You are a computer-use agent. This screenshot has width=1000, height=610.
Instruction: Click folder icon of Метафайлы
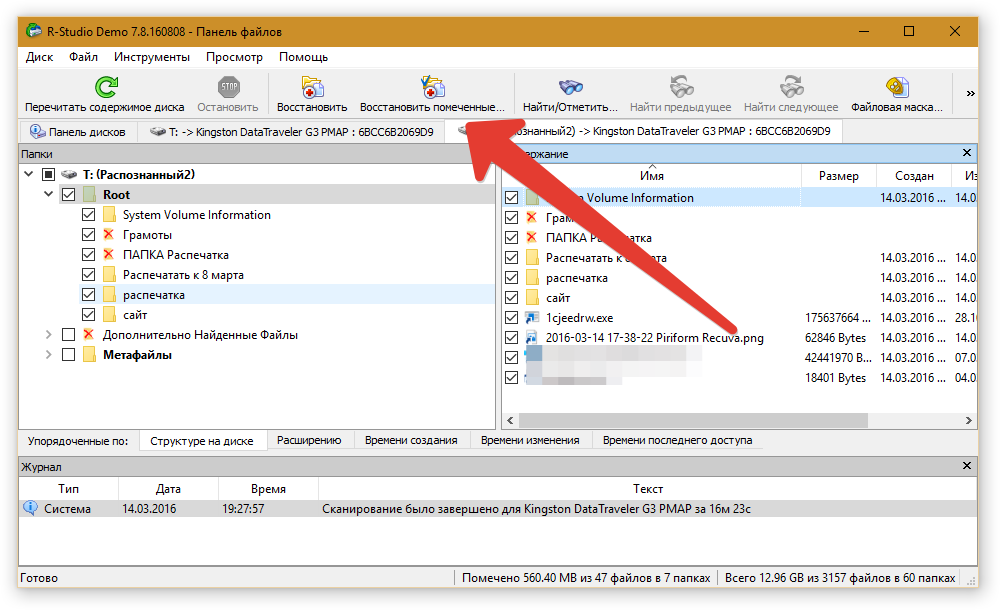(x=89, y=354)
